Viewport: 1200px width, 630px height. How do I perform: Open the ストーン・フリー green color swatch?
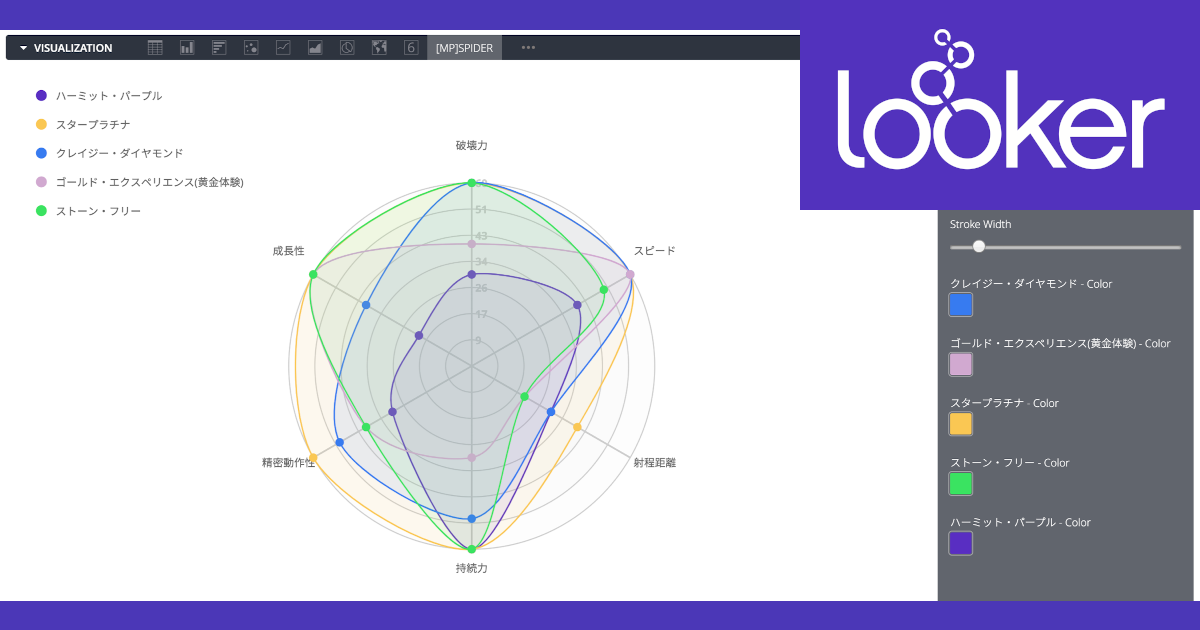coord(960,484)
